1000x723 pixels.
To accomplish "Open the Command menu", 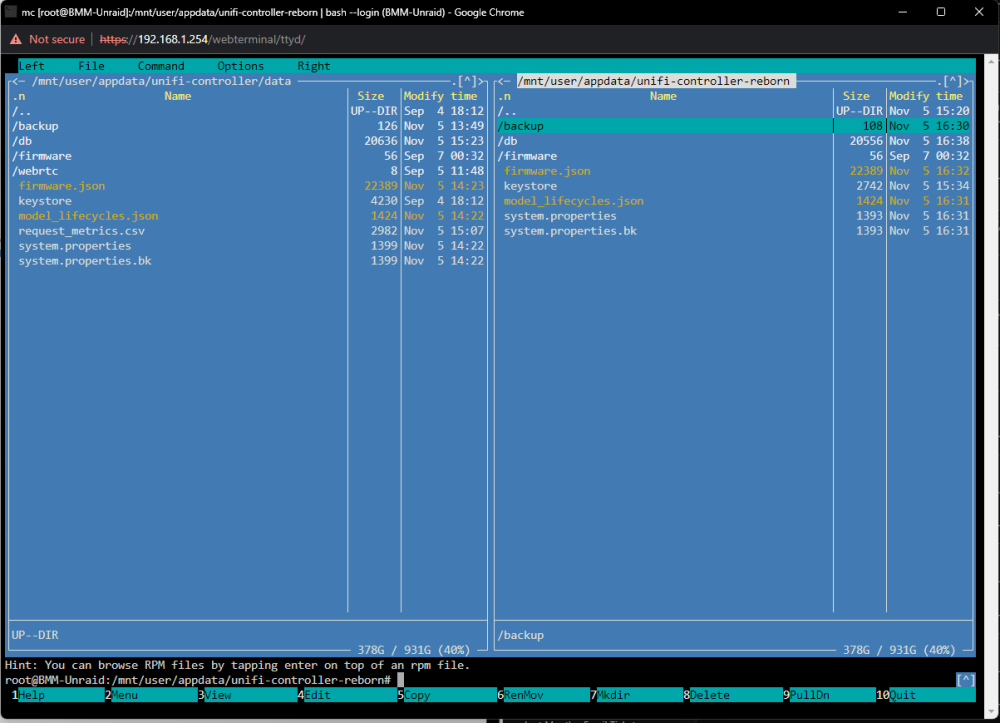I will (x=161, y=66).
